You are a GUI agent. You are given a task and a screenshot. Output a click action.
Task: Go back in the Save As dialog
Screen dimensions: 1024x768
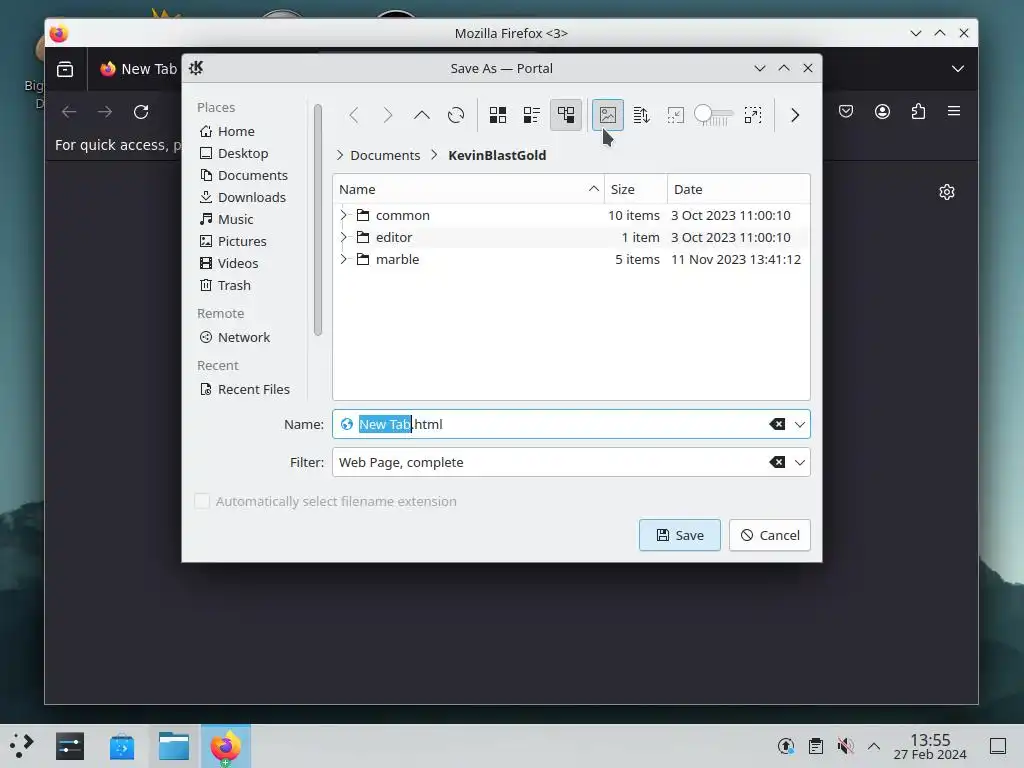[x=354, y=116]
